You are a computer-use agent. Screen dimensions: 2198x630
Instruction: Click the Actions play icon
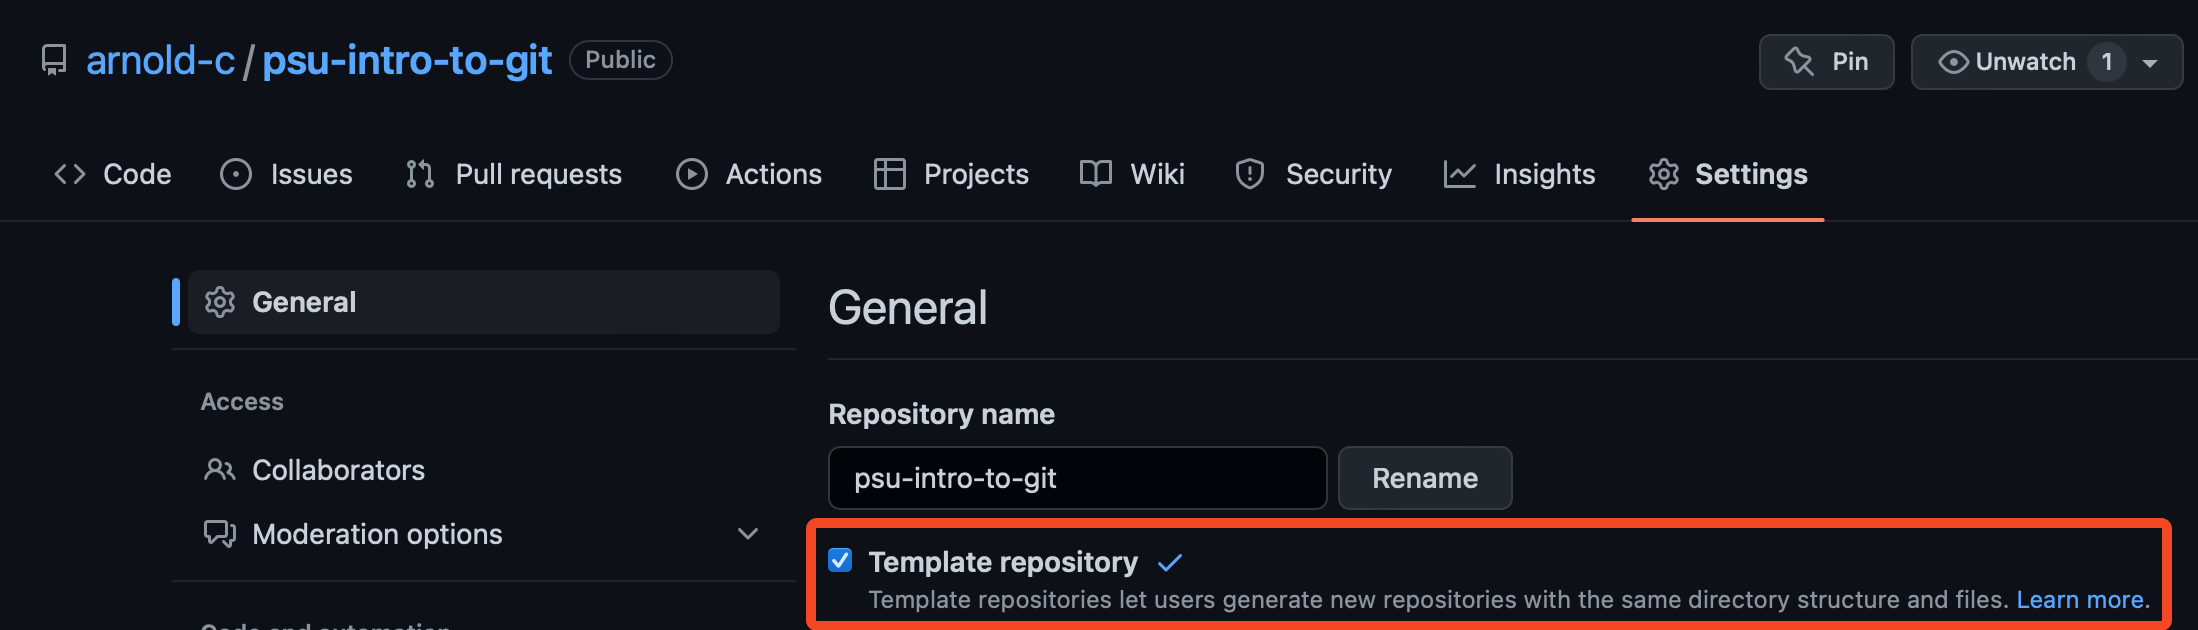691,174
